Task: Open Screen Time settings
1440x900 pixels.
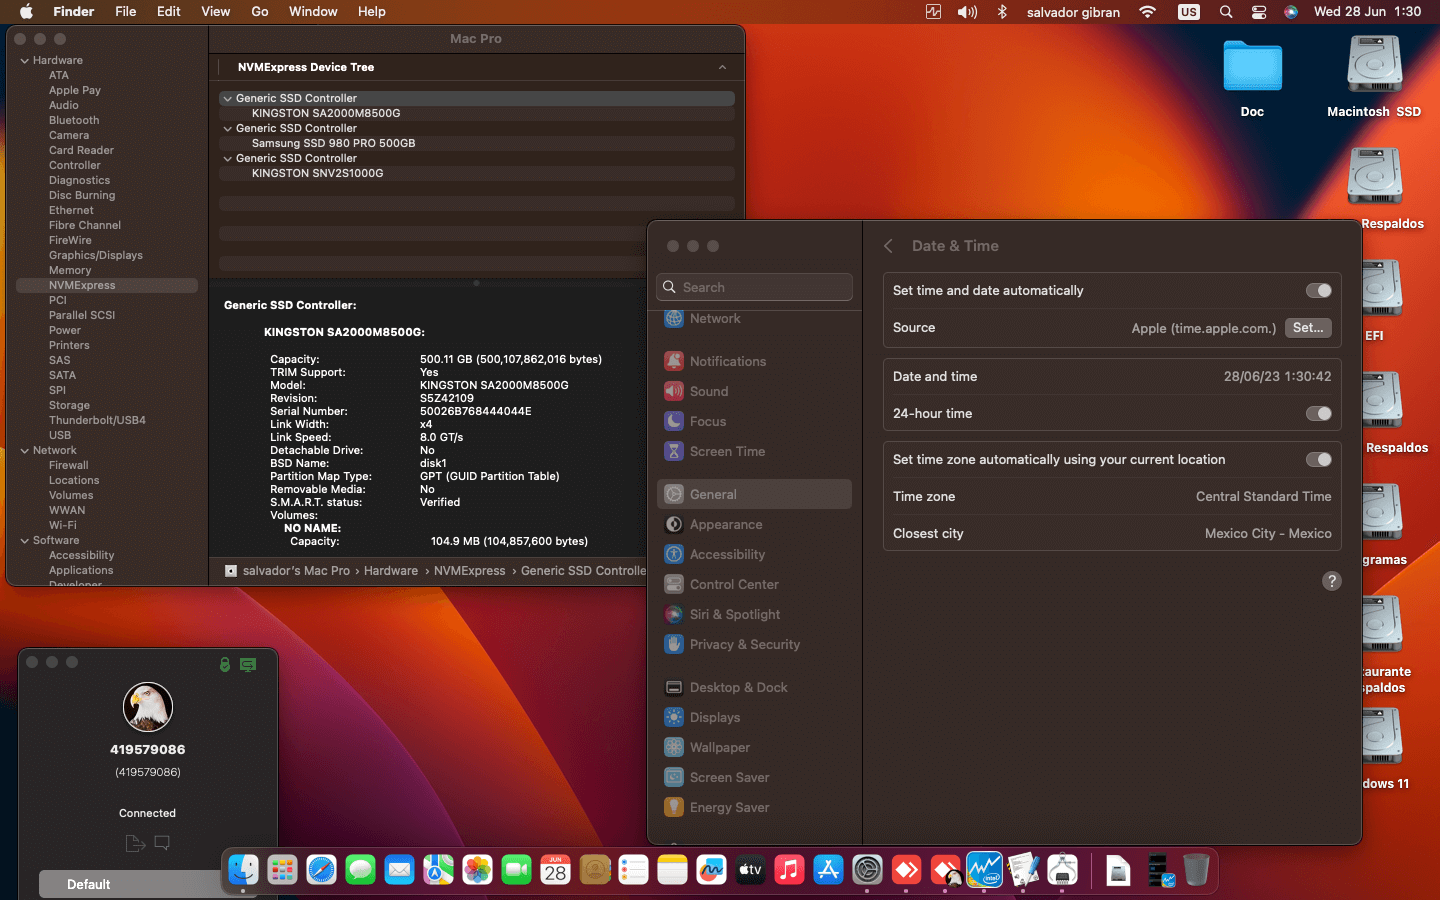Action: coord(755,451)
